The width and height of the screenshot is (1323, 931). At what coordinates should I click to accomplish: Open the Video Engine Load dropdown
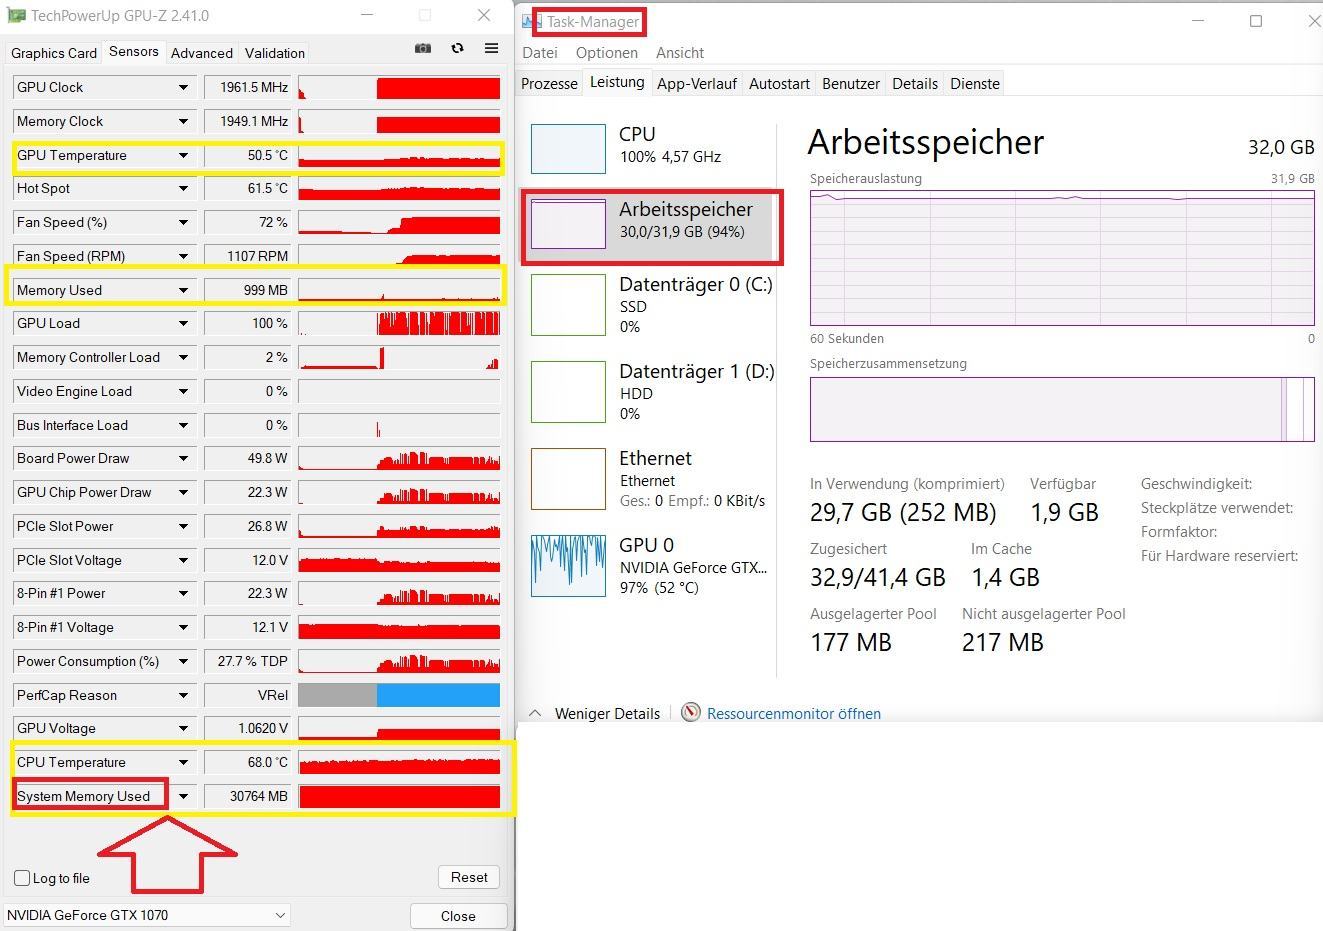coord(183,392)
